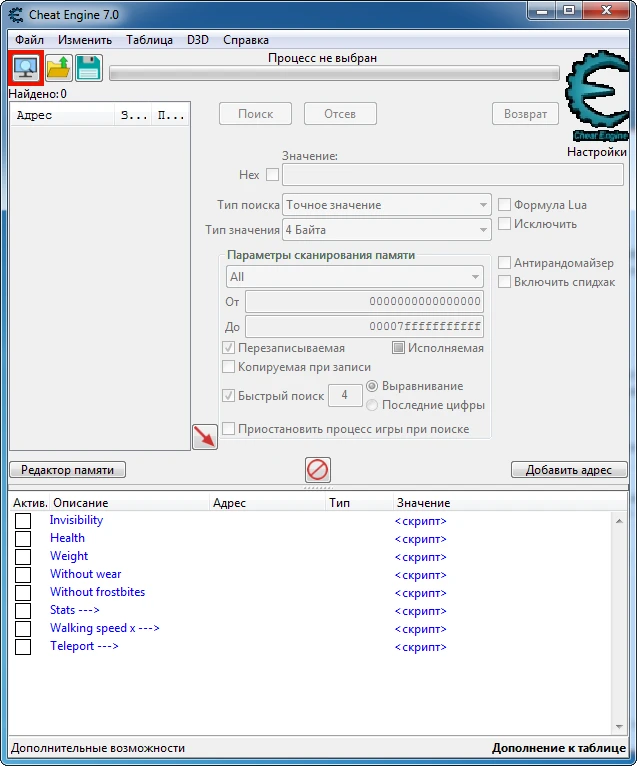637x766 pixels.
Task: Click the Значение input field
Action: pyautogui.click(x=453, y=175)
